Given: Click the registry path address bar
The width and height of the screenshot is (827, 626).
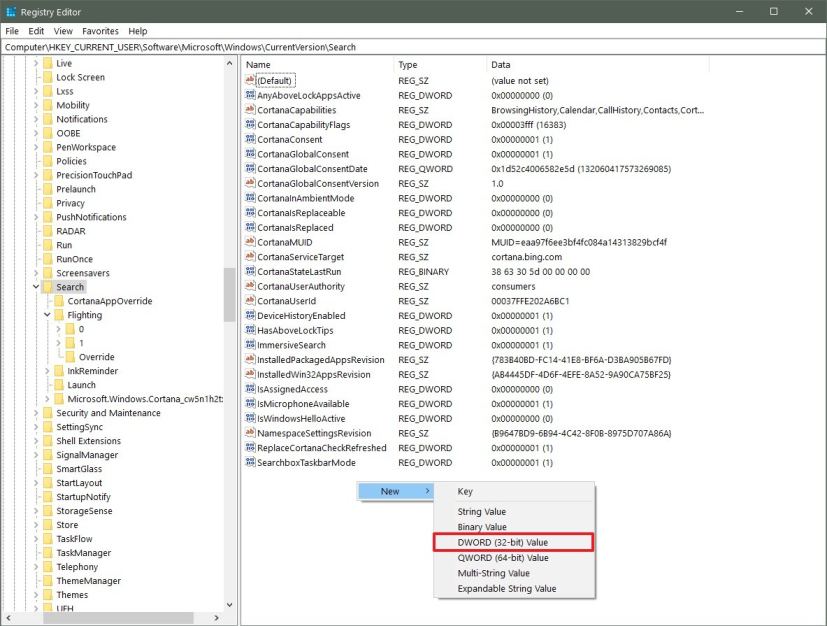Looking at the screenshot, I should 414,47.
